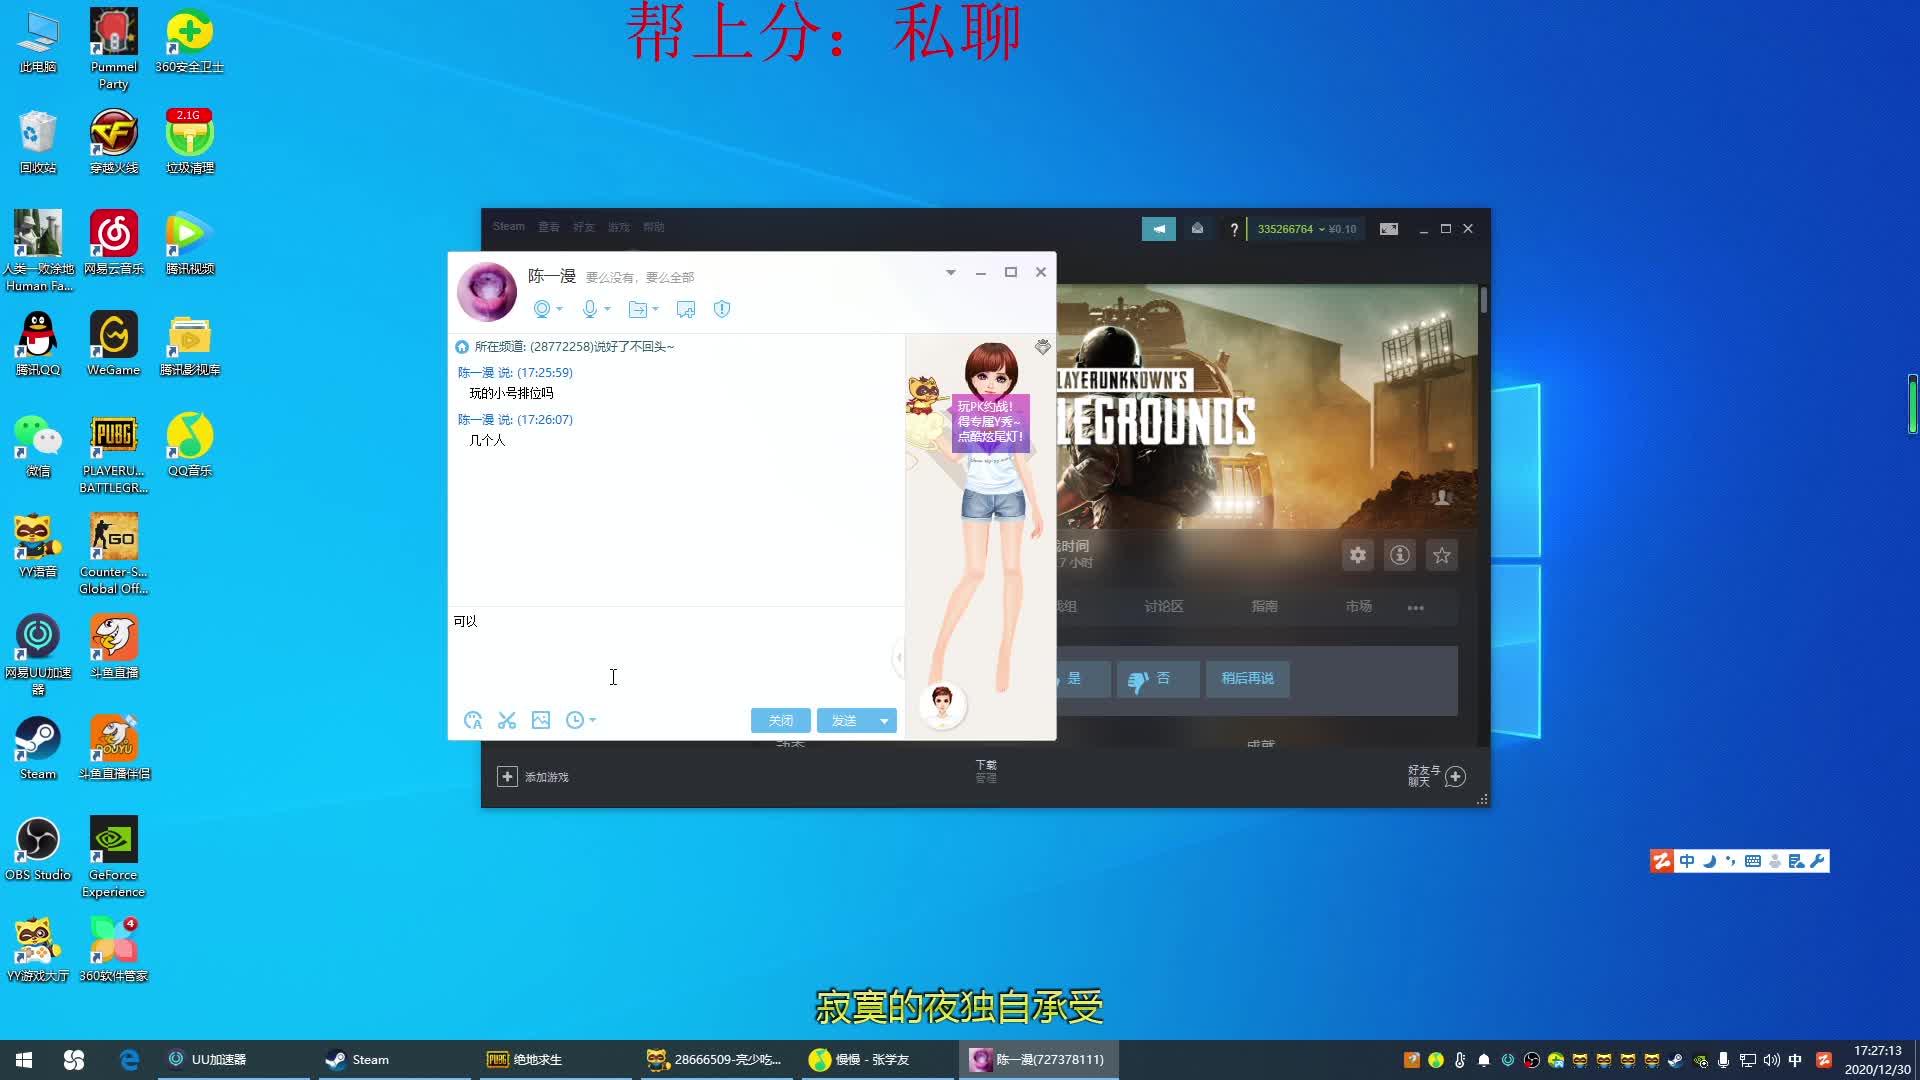Open PUBG game settings gear icon
The width and height of the screenshot is (1920, 1080).
pyautogui.click(x=1358, y=555)
